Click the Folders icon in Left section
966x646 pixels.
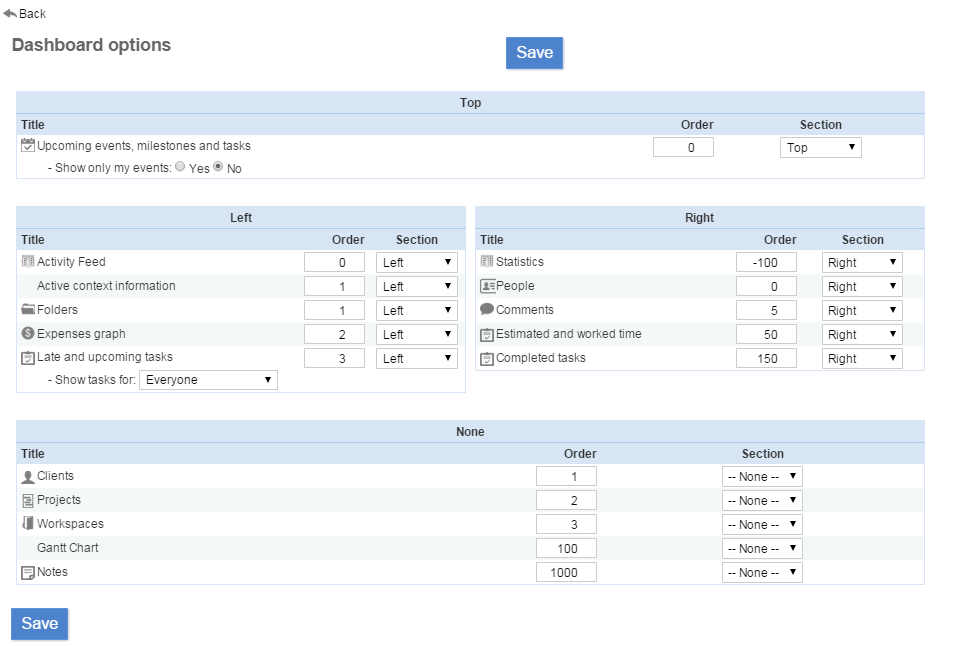28,310
